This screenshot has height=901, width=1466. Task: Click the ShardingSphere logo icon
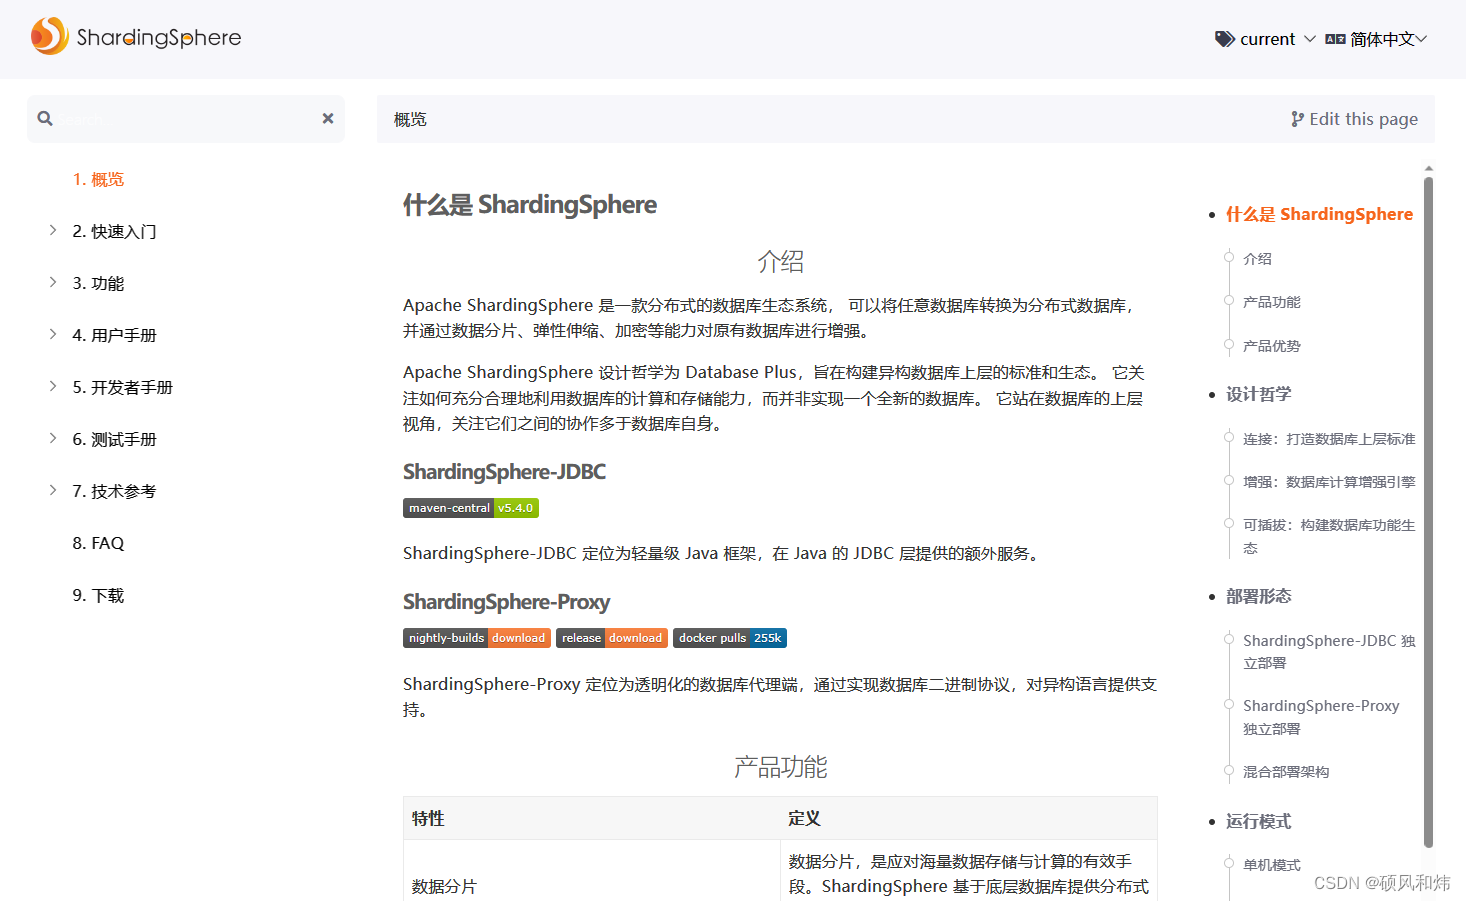[50, 36]
